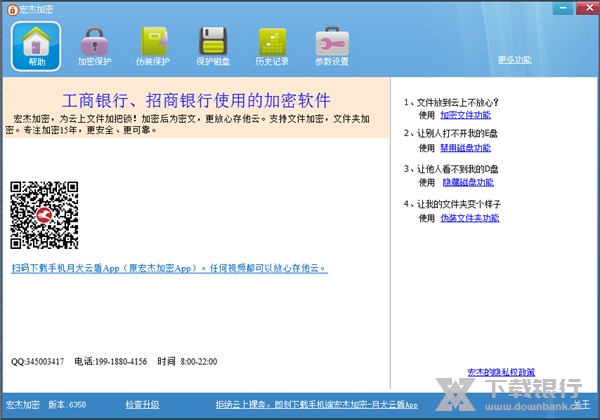The image size is (600, 420).
Task: Open the 伪装文件夹功能 link
Action: pos(470,218)
